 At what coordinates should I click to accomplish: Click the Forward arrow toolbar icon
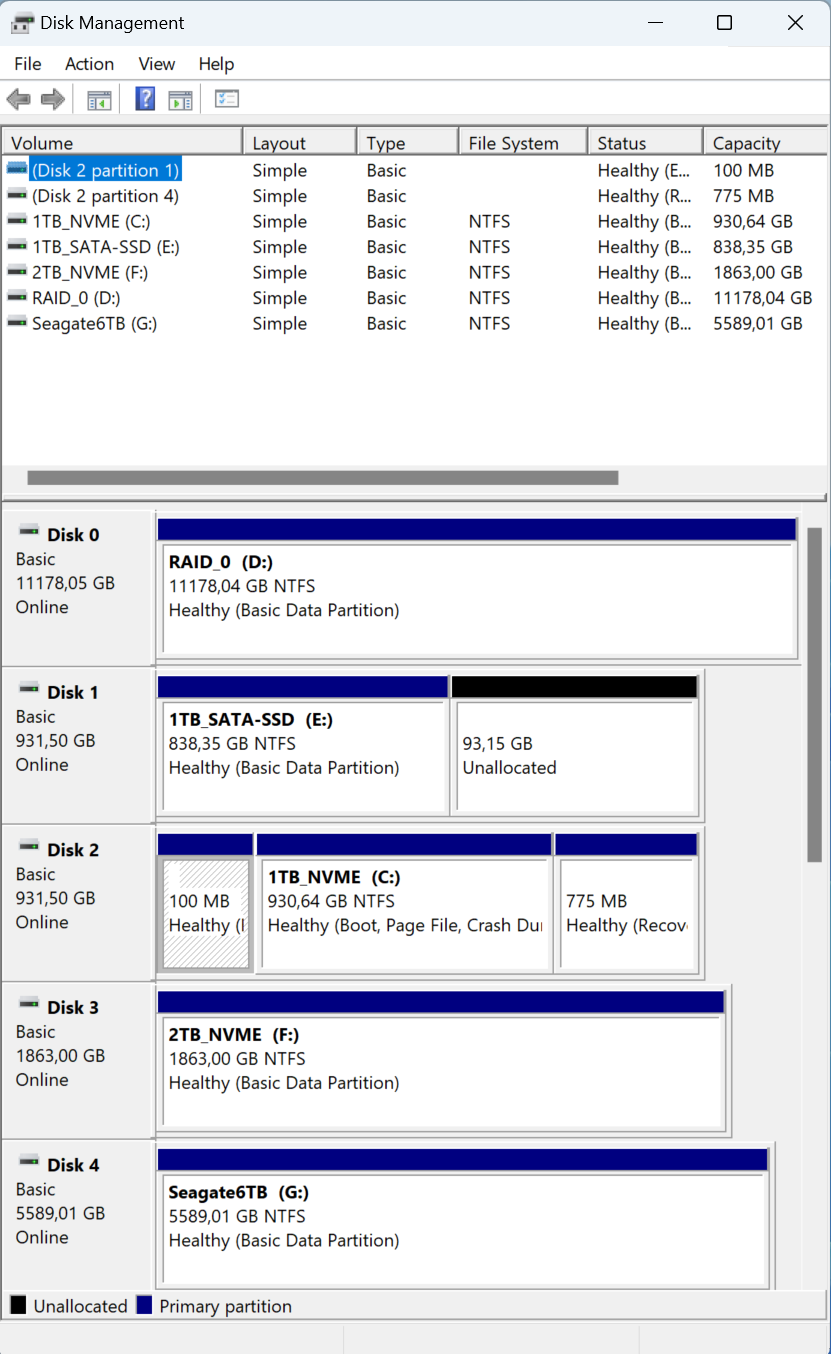(x=52, y=99)
